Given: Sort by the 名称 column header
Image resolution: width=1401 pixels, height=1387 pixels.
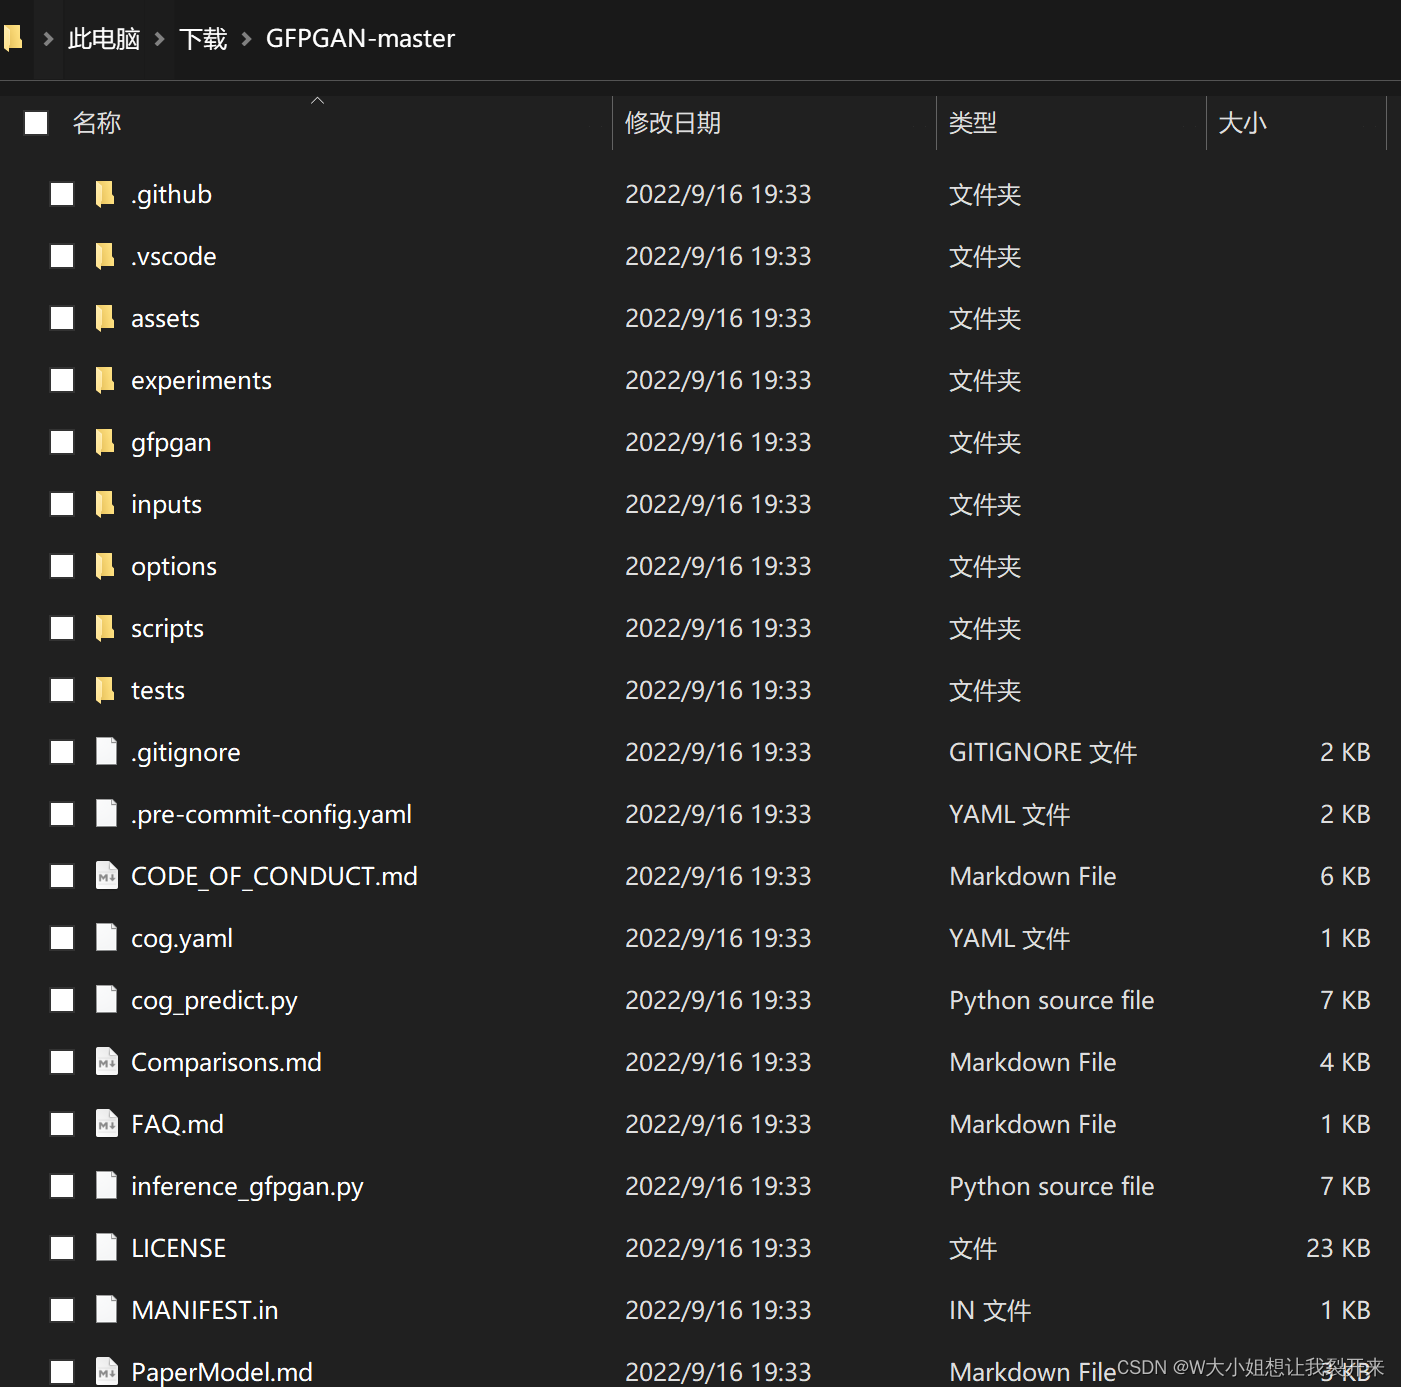Looking at the screenshot, I should 97,123.
